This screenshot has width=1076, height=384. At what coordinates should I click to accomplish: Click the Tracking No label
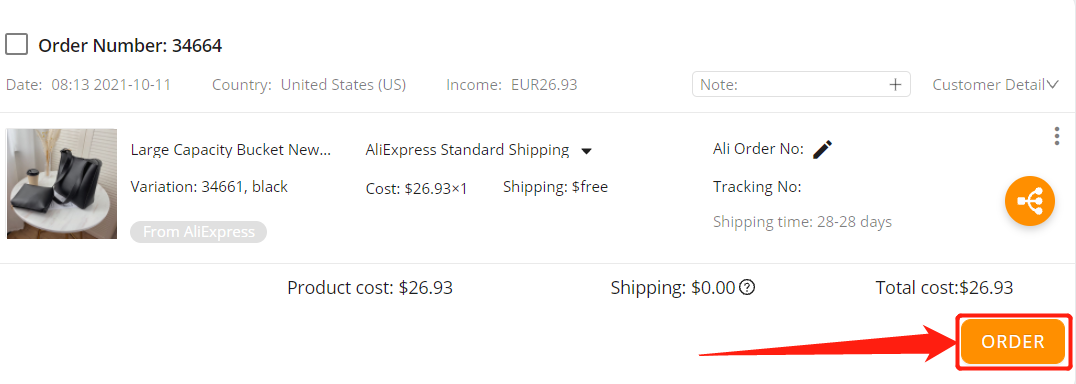(x=757, y=187)
